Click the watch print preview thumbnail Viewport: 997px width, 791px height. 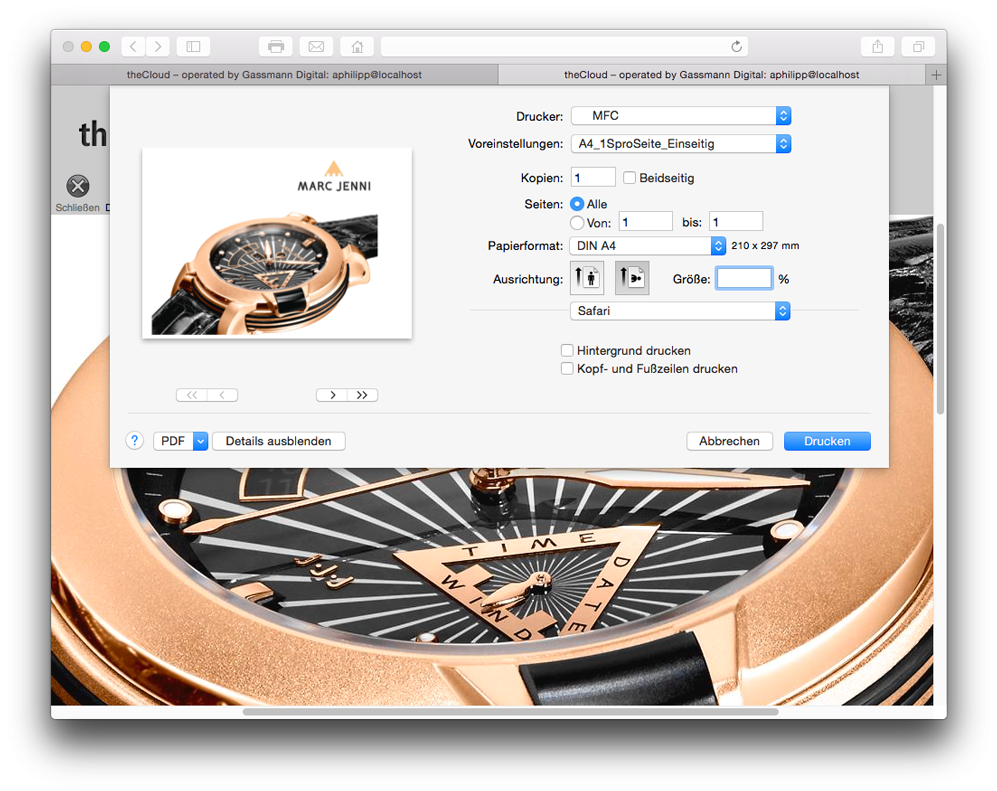(x=277, y=244)
